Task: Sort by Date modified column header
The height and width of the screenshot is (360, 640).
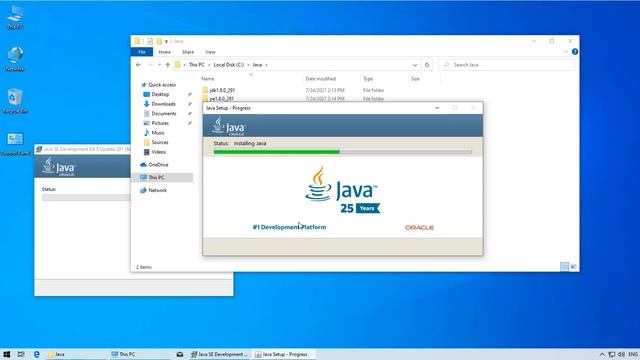Action: click(321, 79)
